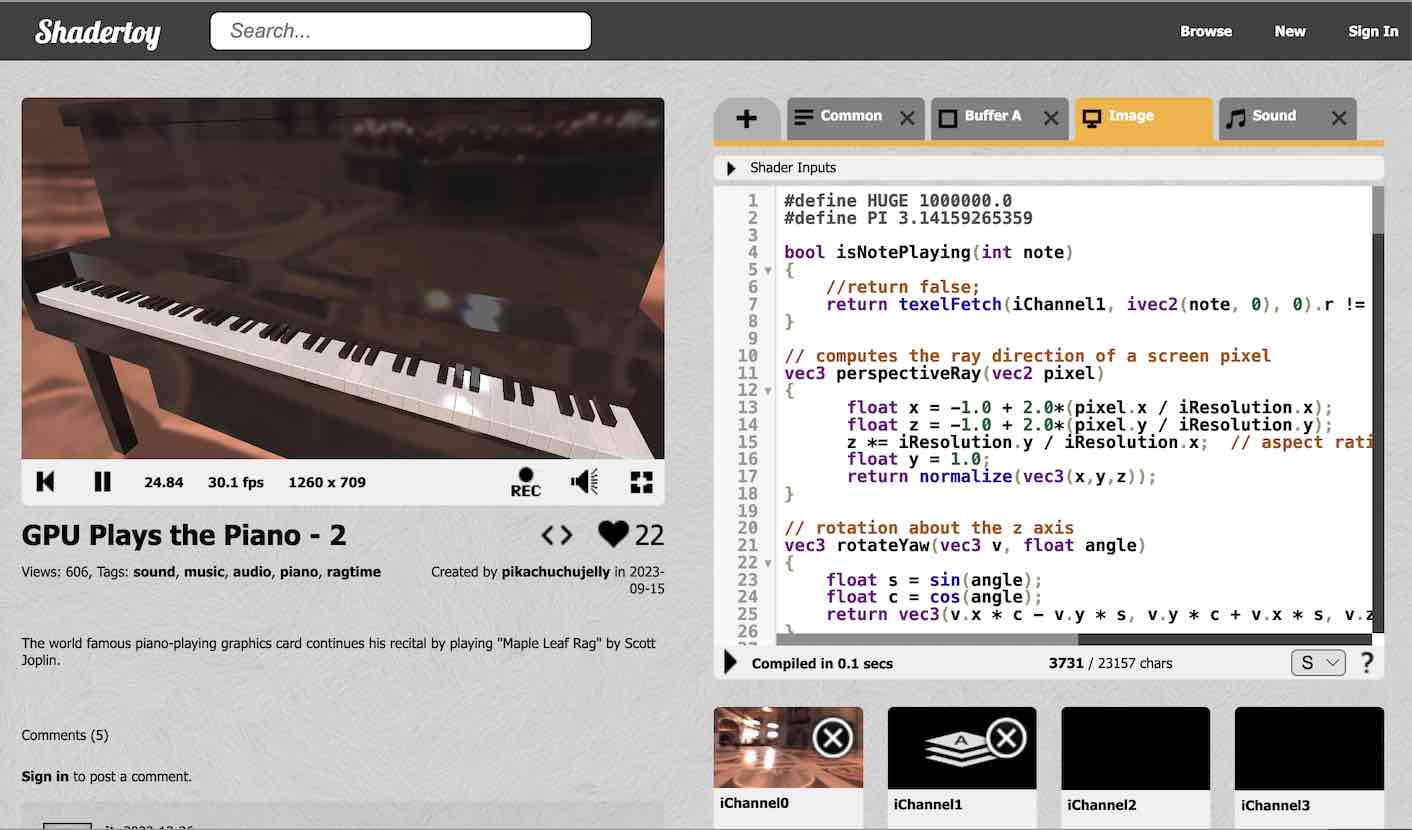The width and height of the screenshot is (1412, 830).
Task: Open help with the question mark icon
Action: (1366, 662)
